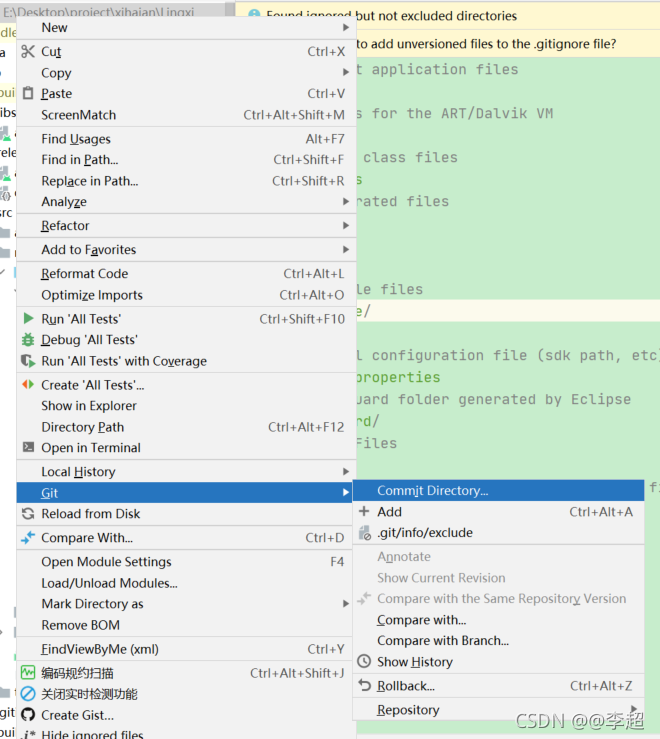Choose FindViewByMe (xml) entry
Screen dimensions: 660x739
click(186, 649)
